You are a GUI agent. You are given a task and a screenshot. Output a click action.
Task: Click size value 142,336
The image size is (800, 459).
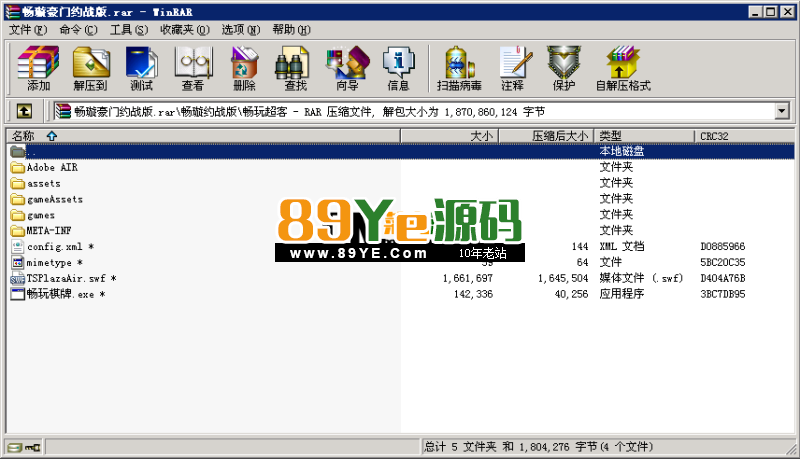pyautogui.click(x=473, y=294)
